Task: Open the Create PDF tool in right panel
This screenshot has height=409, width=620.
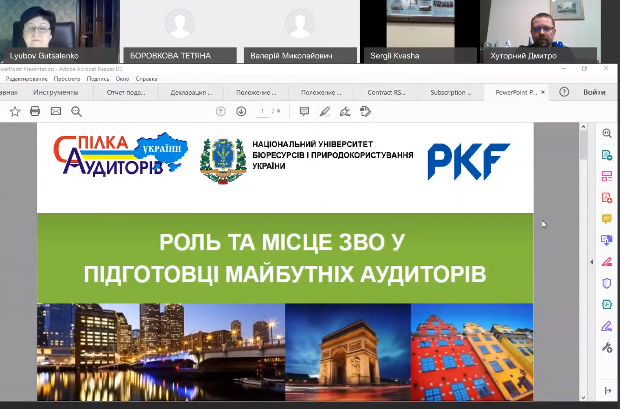Action: pos(607,197)
